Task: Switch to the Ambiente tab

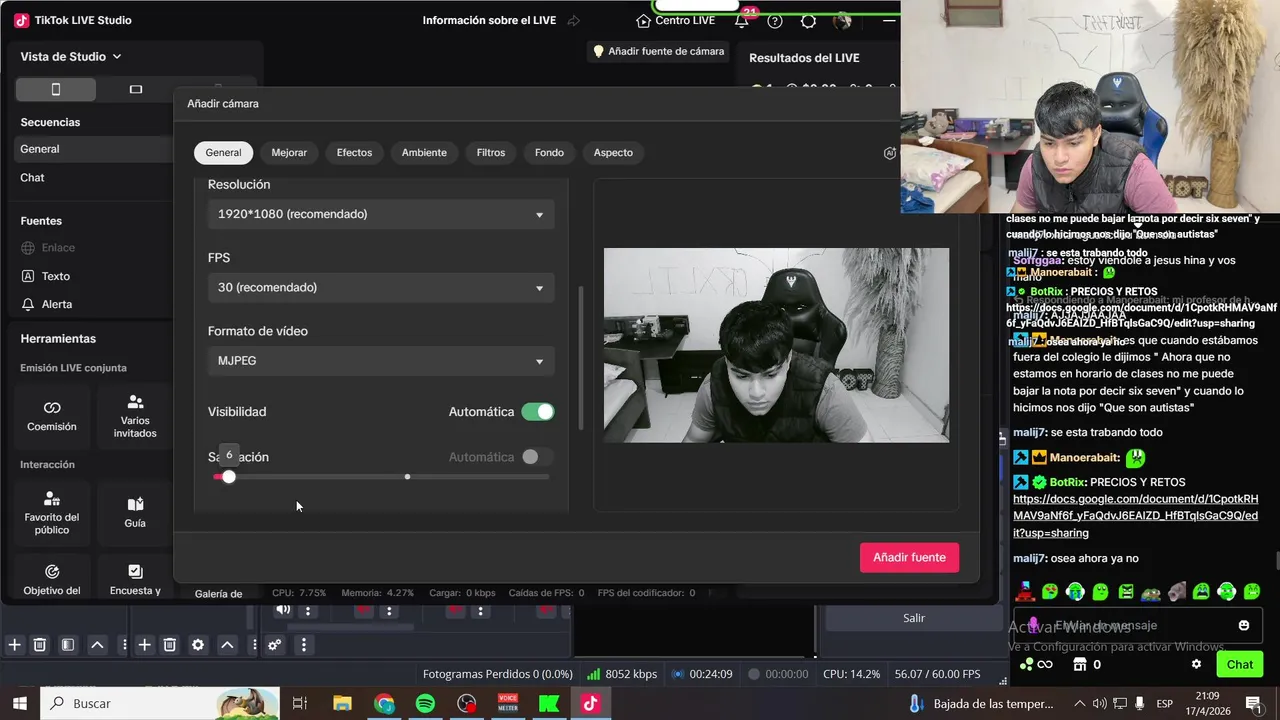Action: point(424,153)
